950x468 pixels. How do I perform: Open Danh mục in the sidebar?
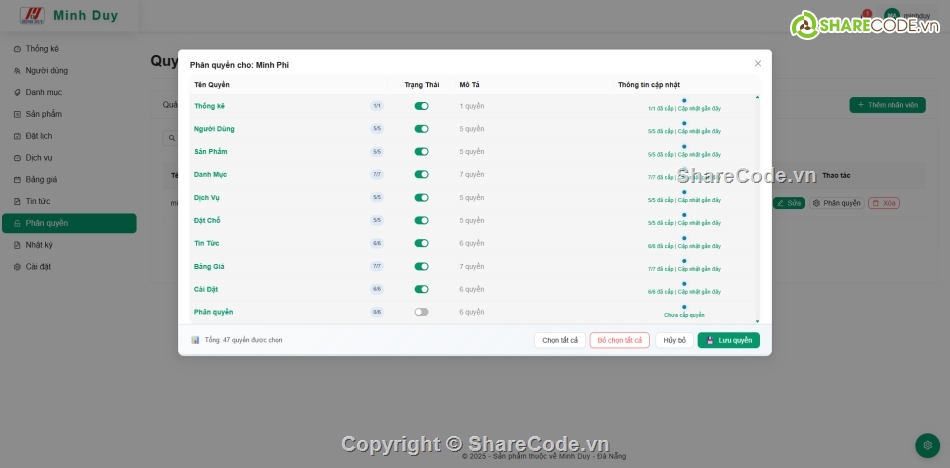(69, 92)
